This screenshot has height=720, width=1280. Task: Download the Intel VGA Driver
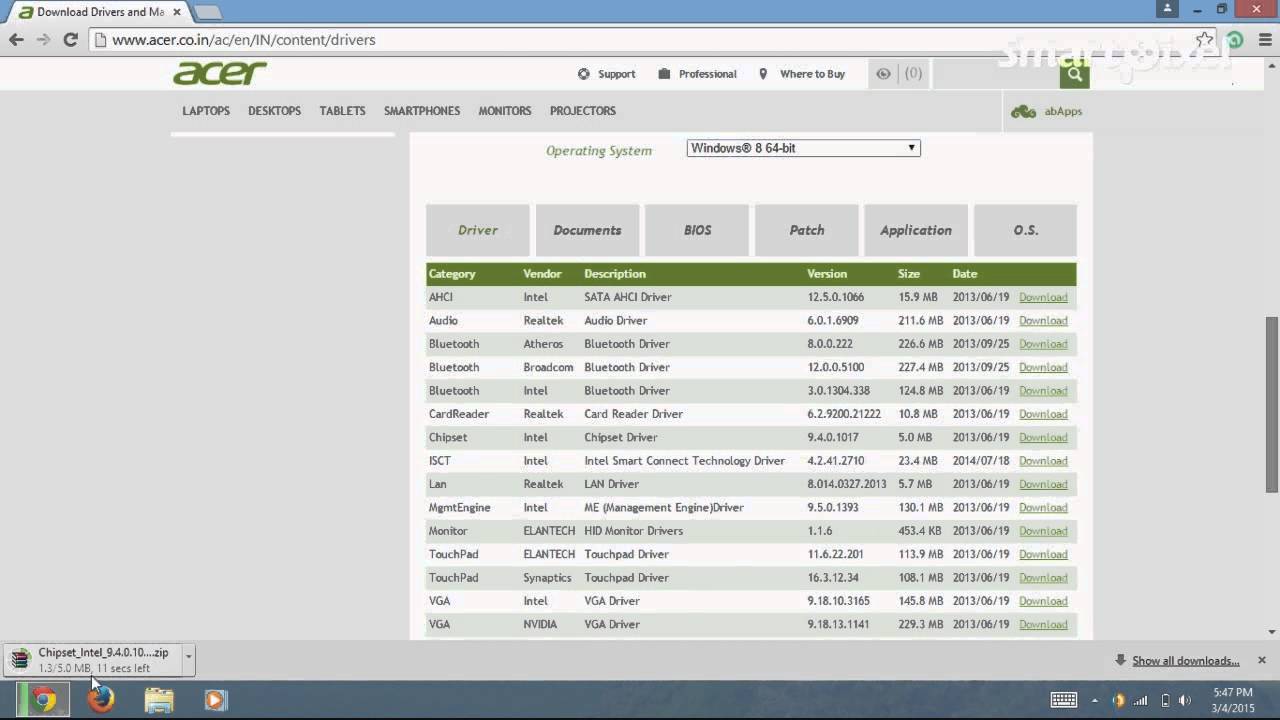click(1043, 601)
